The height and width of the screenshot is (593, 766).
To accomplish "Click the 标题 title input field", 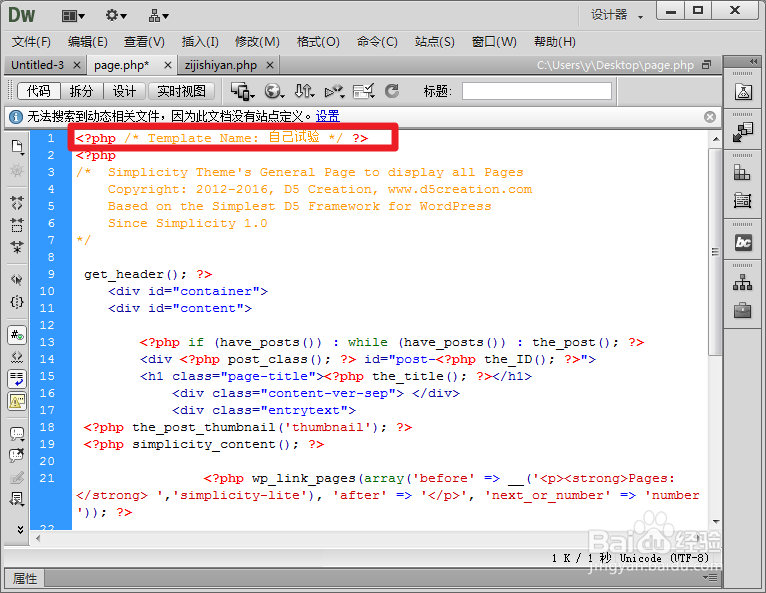I will (536, 91).
